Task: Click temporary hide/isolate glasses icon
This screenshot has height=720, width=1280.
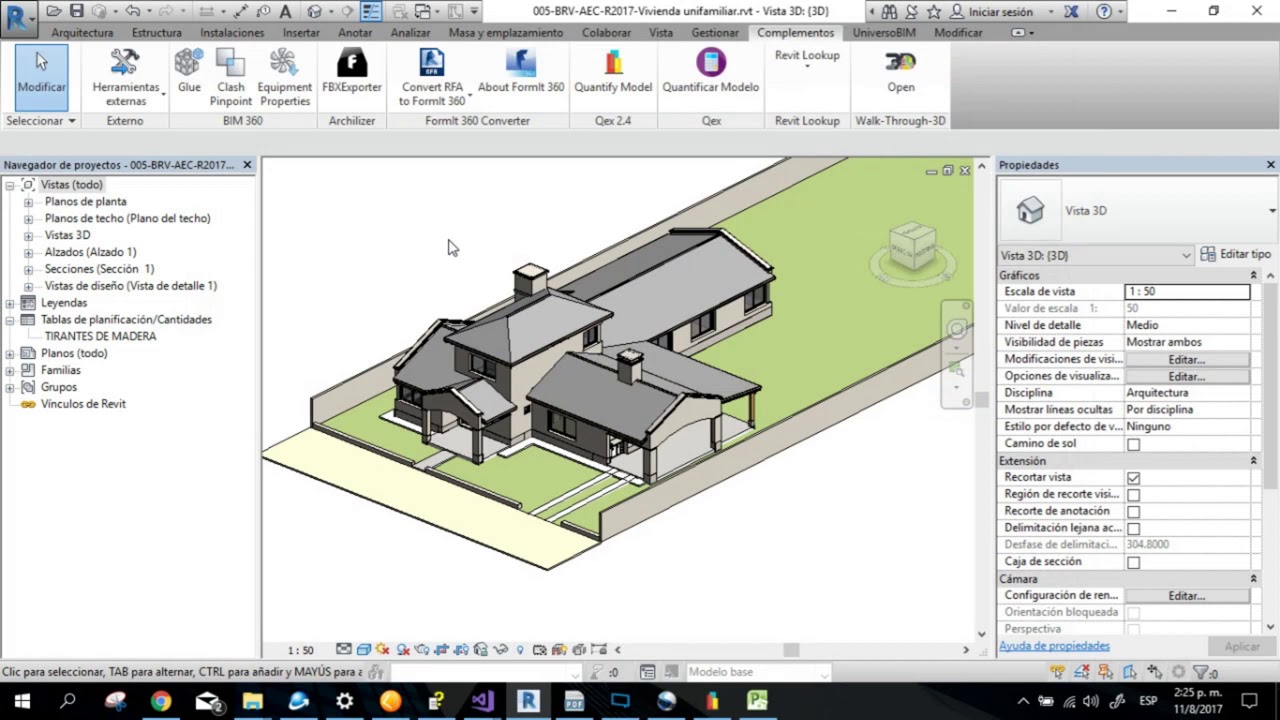Action: pyautogui.click(x=500, y=650)
